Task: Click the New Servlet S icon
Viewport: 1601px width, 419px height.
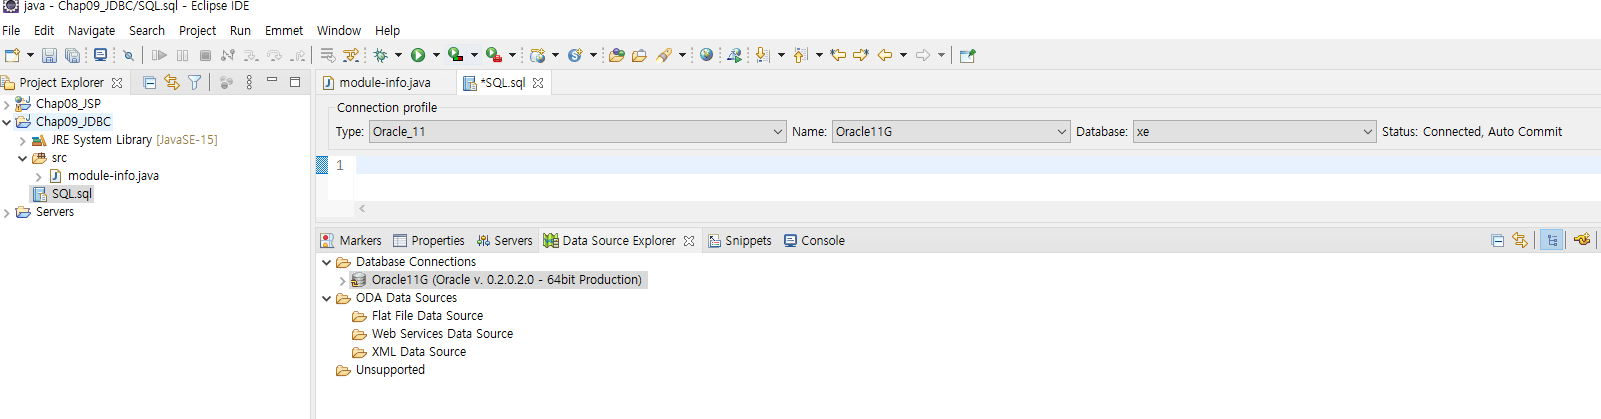Action: pyautogui.click(x=575, y=55)
